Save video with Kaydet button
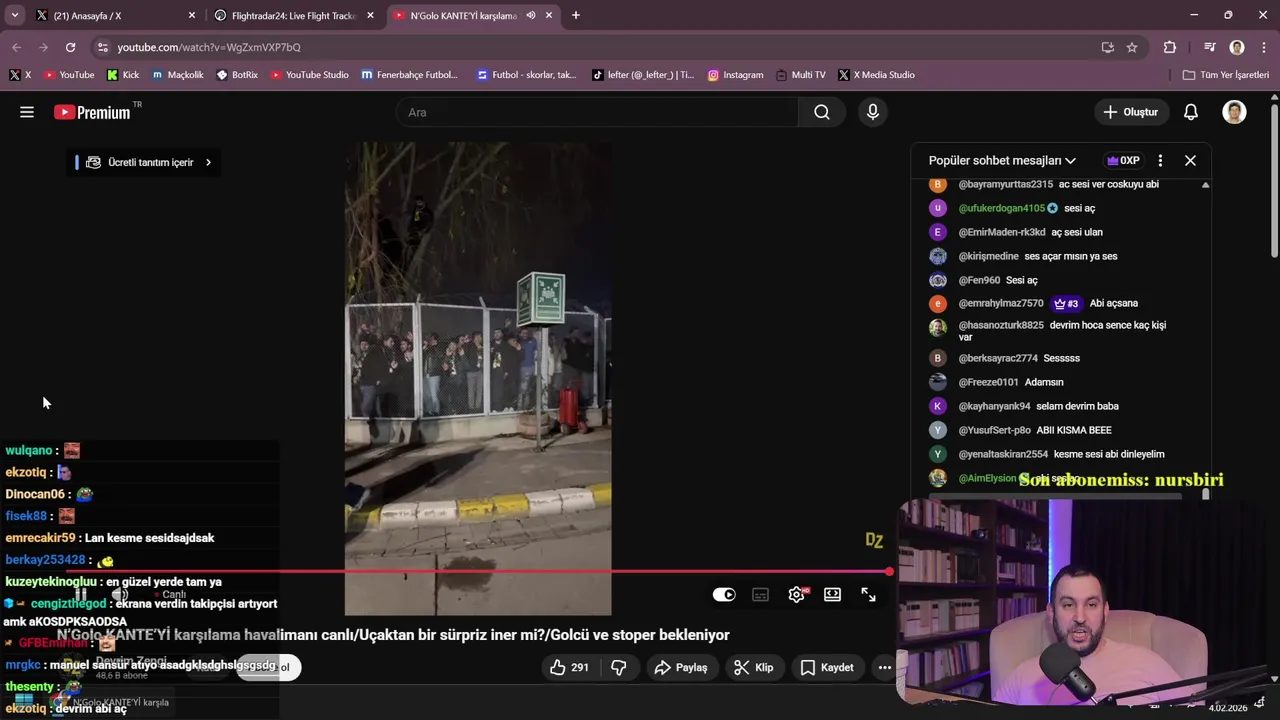The image size is (1280, 720). pyautogui.click(x=826, y=667)
